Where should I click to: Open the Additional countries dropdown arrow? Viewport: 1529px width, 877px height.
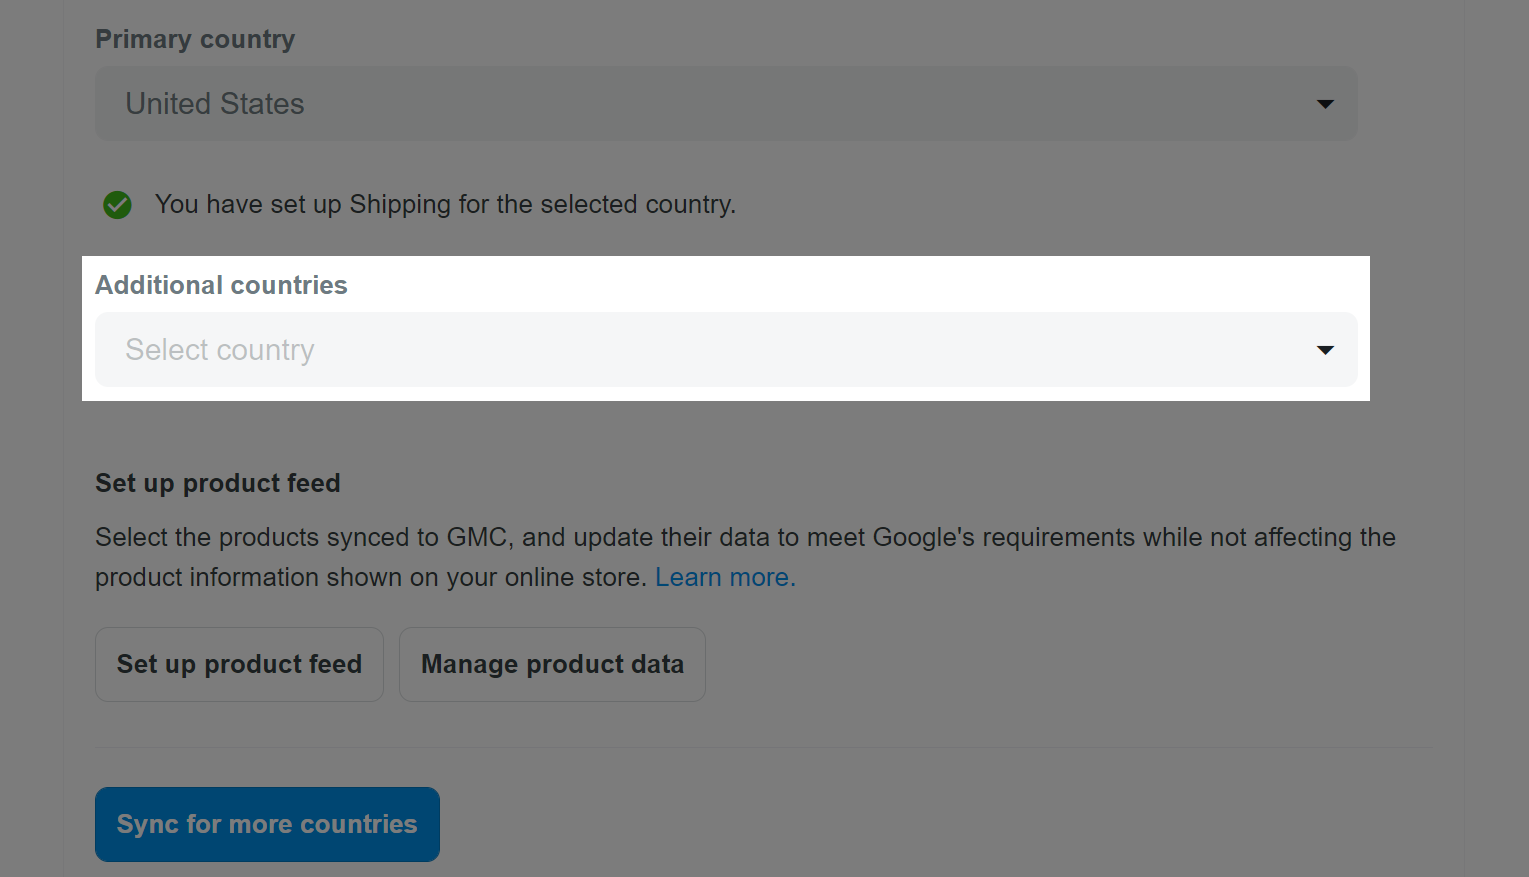coord(1325,350)
